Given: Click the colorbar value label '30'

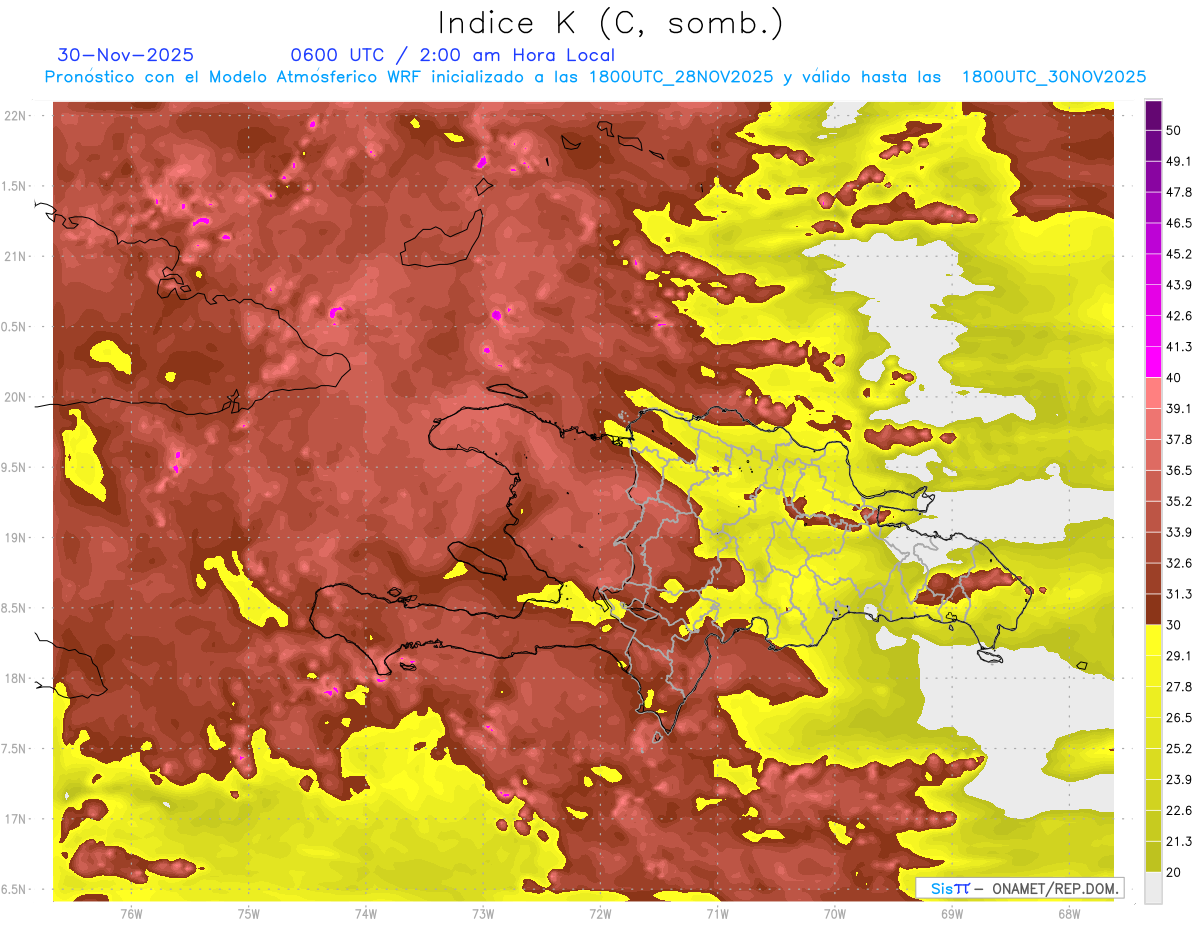Looking at the screenshot, I should click(1175, 625).
